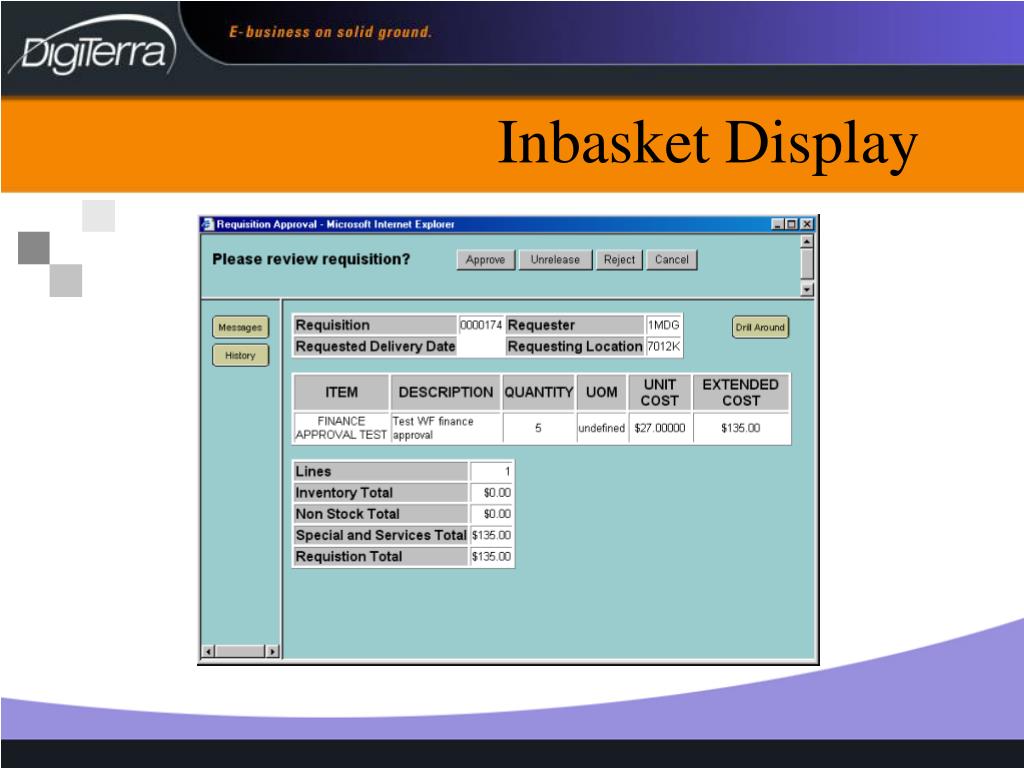This screenshot has width=1024, height=768.
Task: Click the Requested Delivery Date label
Action: pyautogui.click(x=375, y=346)
